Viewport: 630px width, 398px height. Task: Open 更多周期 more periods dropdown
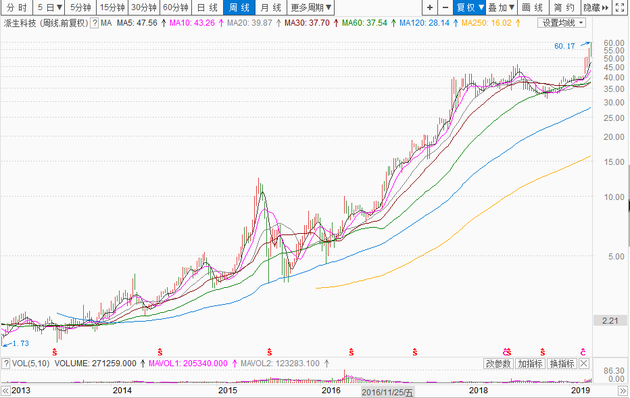point(311,7)
